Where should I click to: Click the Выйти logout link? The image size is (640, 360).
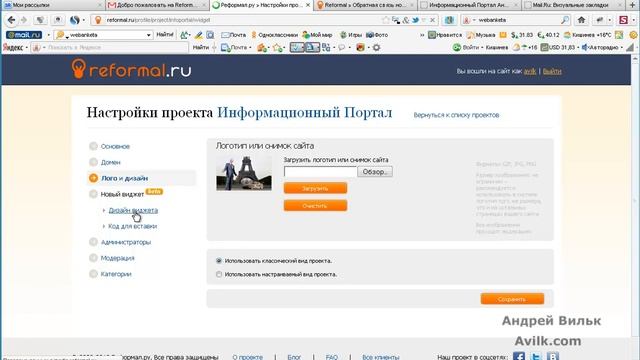pyautogui.click(x=552, y=71)
